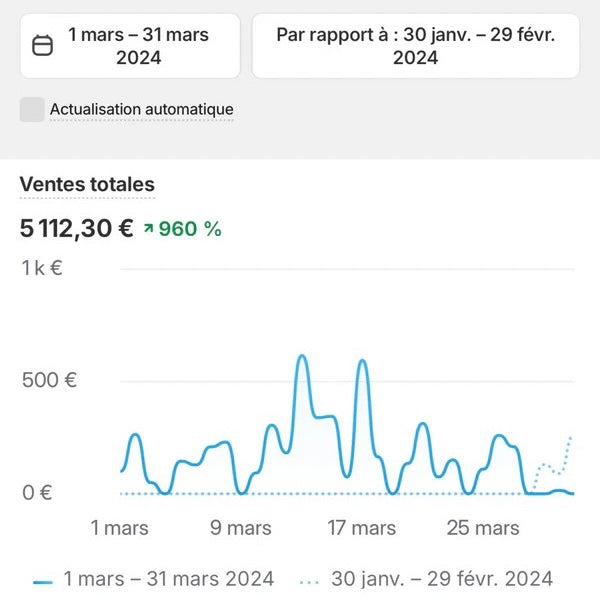Click the 5 112,30 € total sales figure
The height and width of the screenshot is (600, 600).
point(76,228)
